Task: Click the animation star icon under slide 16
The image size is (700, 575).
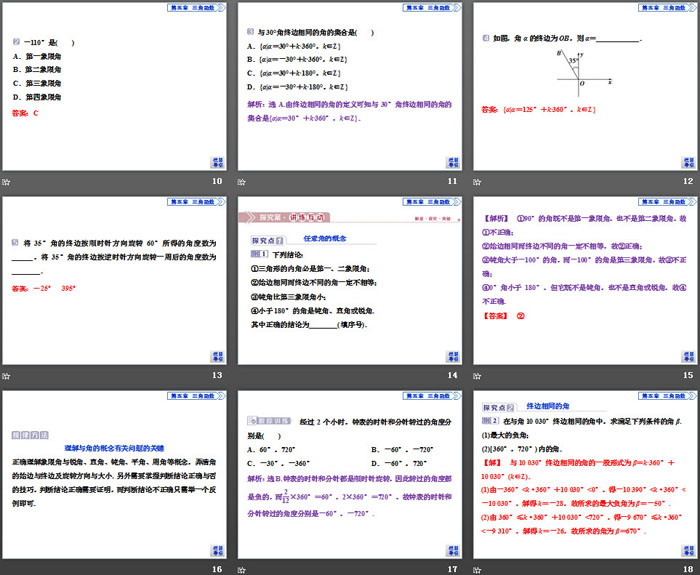Action: click(x=6, y=568)
